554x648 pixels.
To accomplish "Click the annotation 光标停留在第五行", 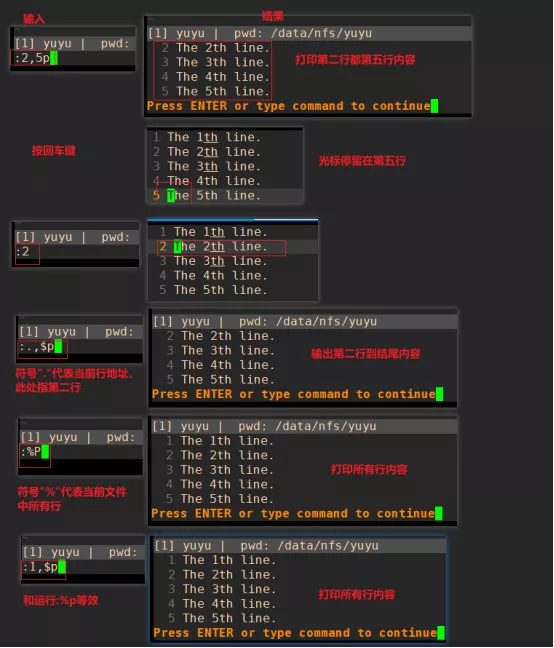I will tap(362, 161).
